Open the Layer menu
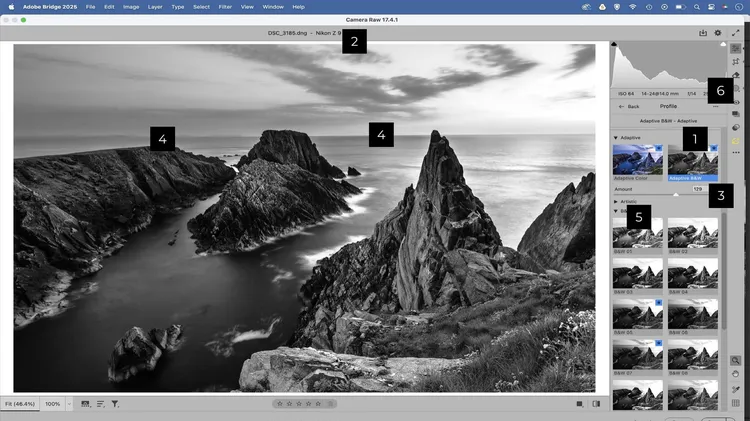Viewport: 750px width, 421px height. tap(155, 7)
